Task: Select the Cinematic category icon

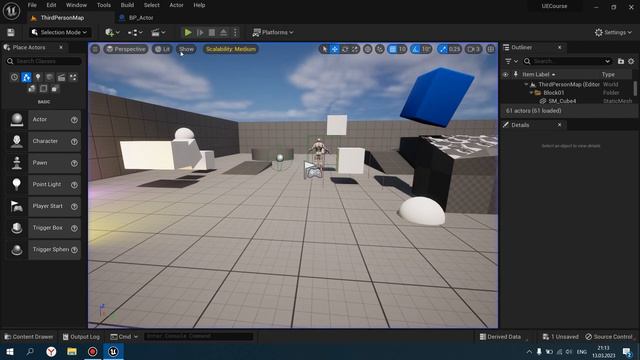Action: click(x=61, y=77)
